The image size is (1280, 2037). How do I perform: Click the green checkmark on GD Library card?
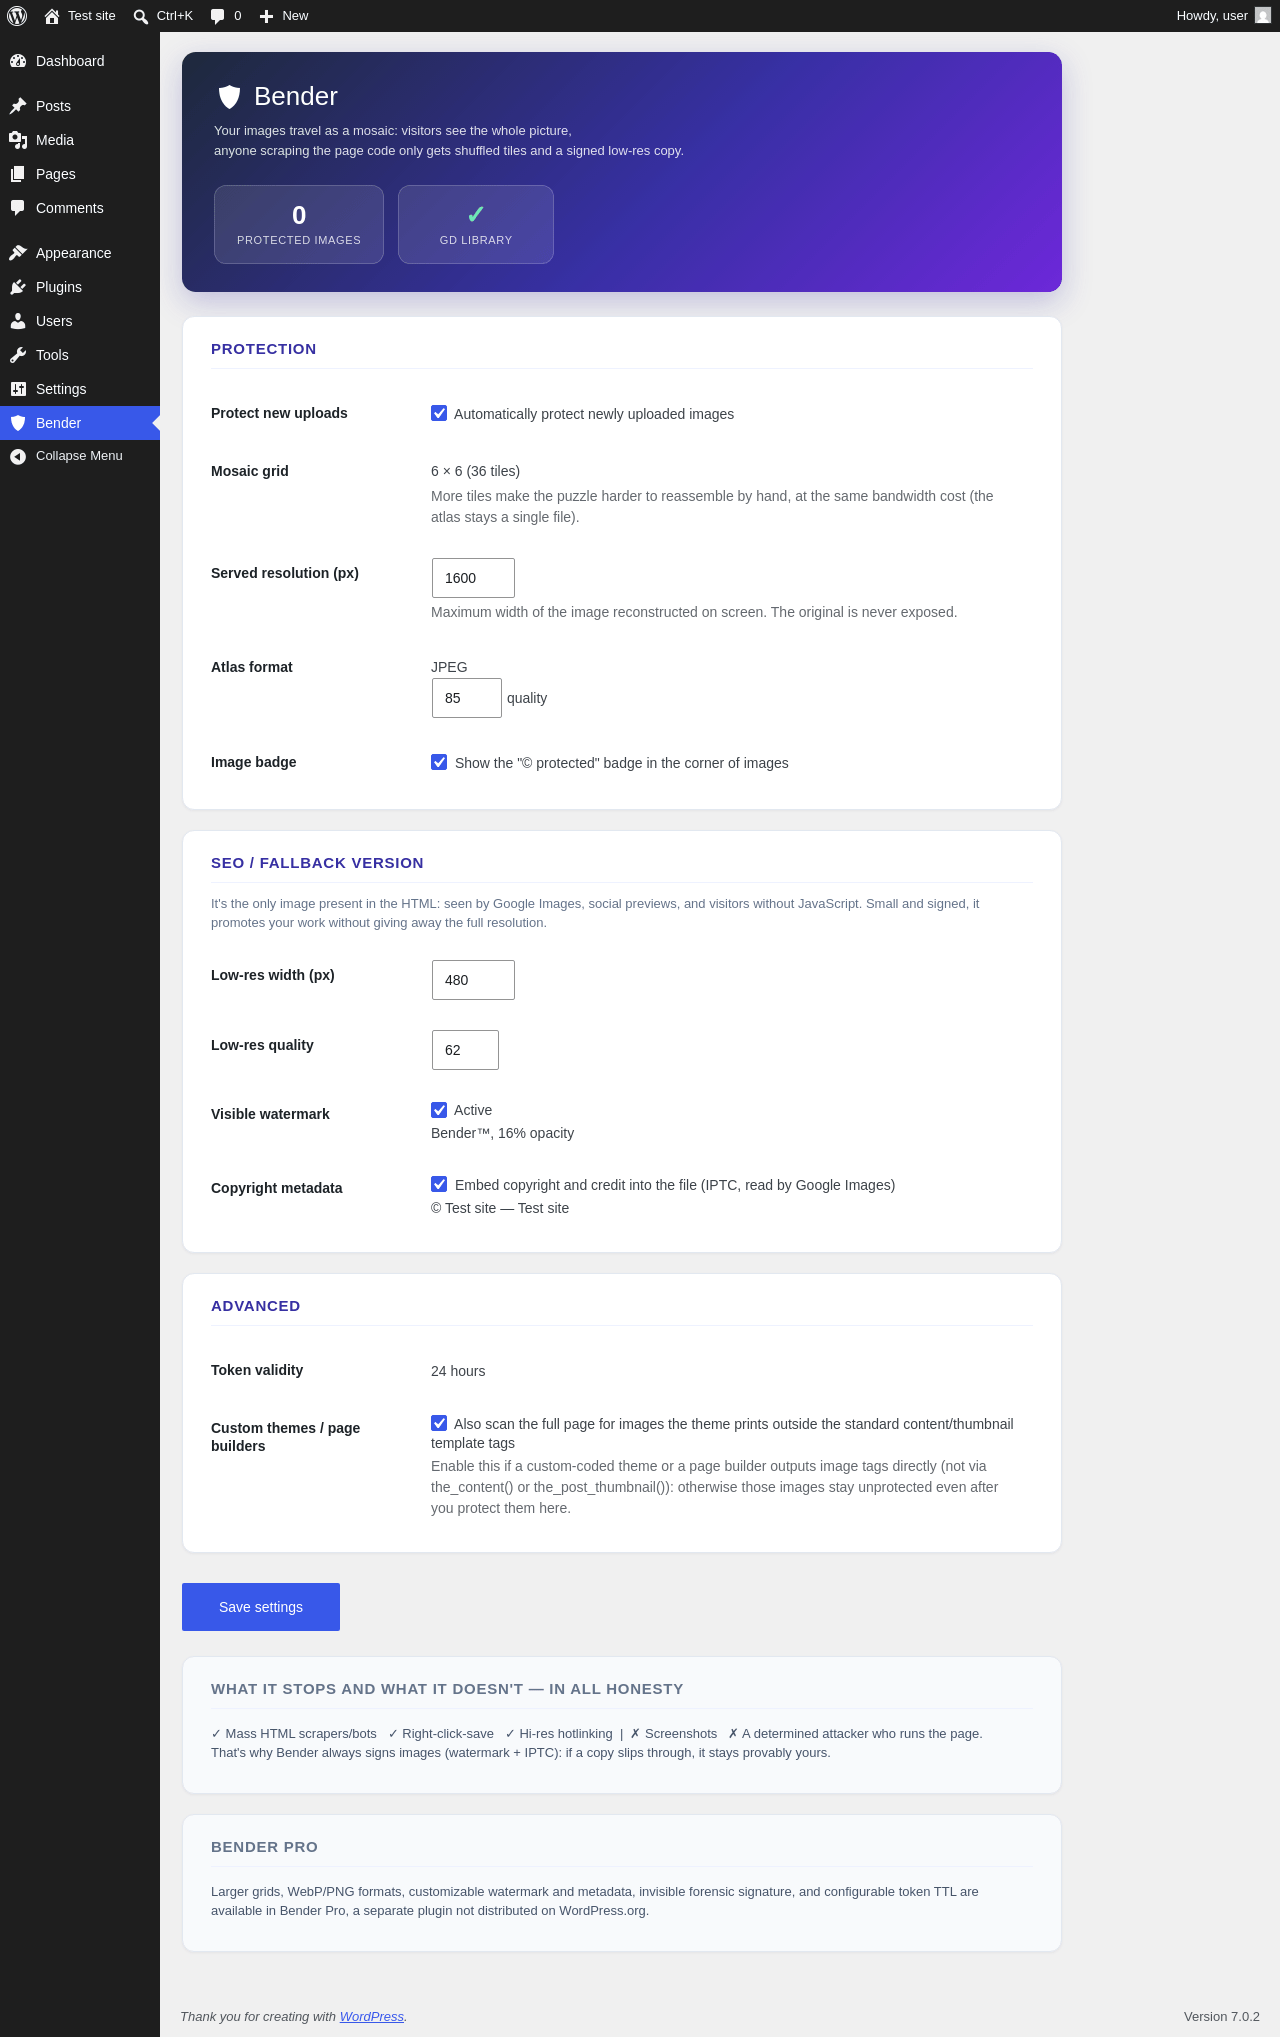(476, 214)
